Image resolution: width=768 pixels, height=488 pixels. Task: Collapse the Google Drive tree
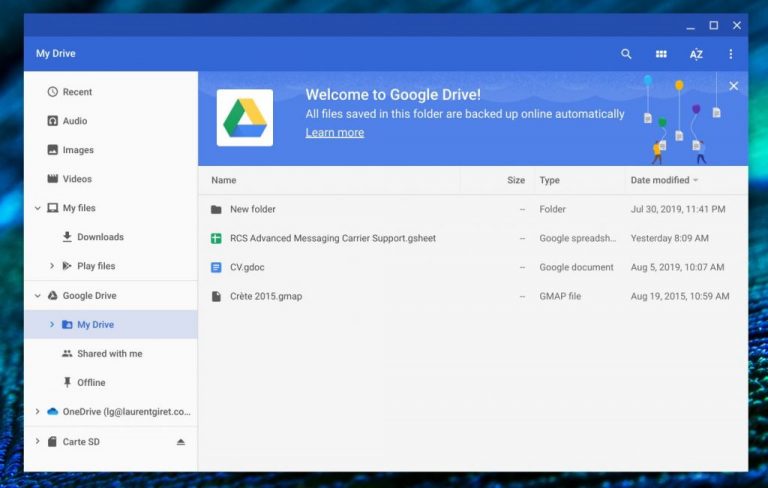click(38, 295)
